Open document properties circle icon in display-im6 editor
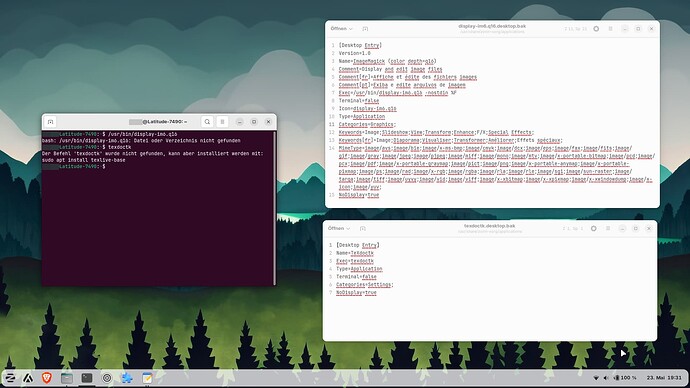Image resolution: width=690 pixels, height=388 pixels. coord(596,29)
